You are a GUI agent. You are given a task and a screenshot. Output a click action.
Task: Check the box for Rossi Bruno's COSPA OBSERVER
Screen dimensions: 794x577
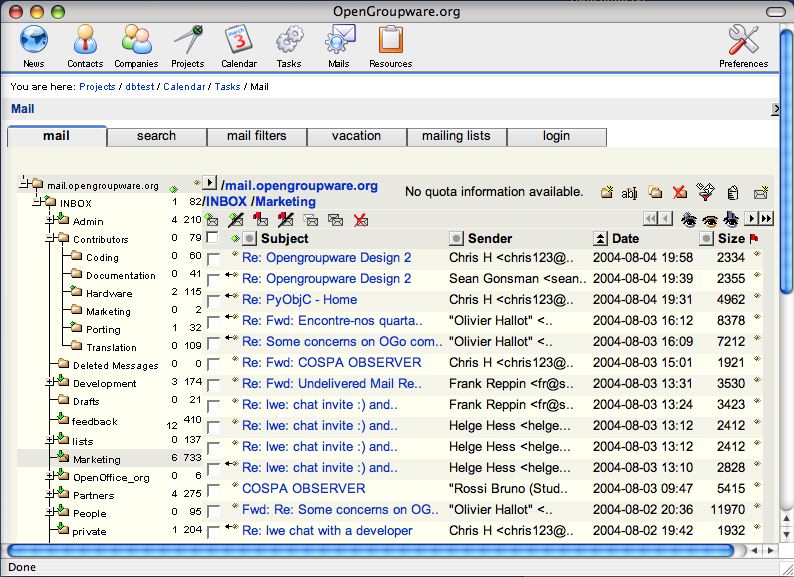tap(214, 490)
